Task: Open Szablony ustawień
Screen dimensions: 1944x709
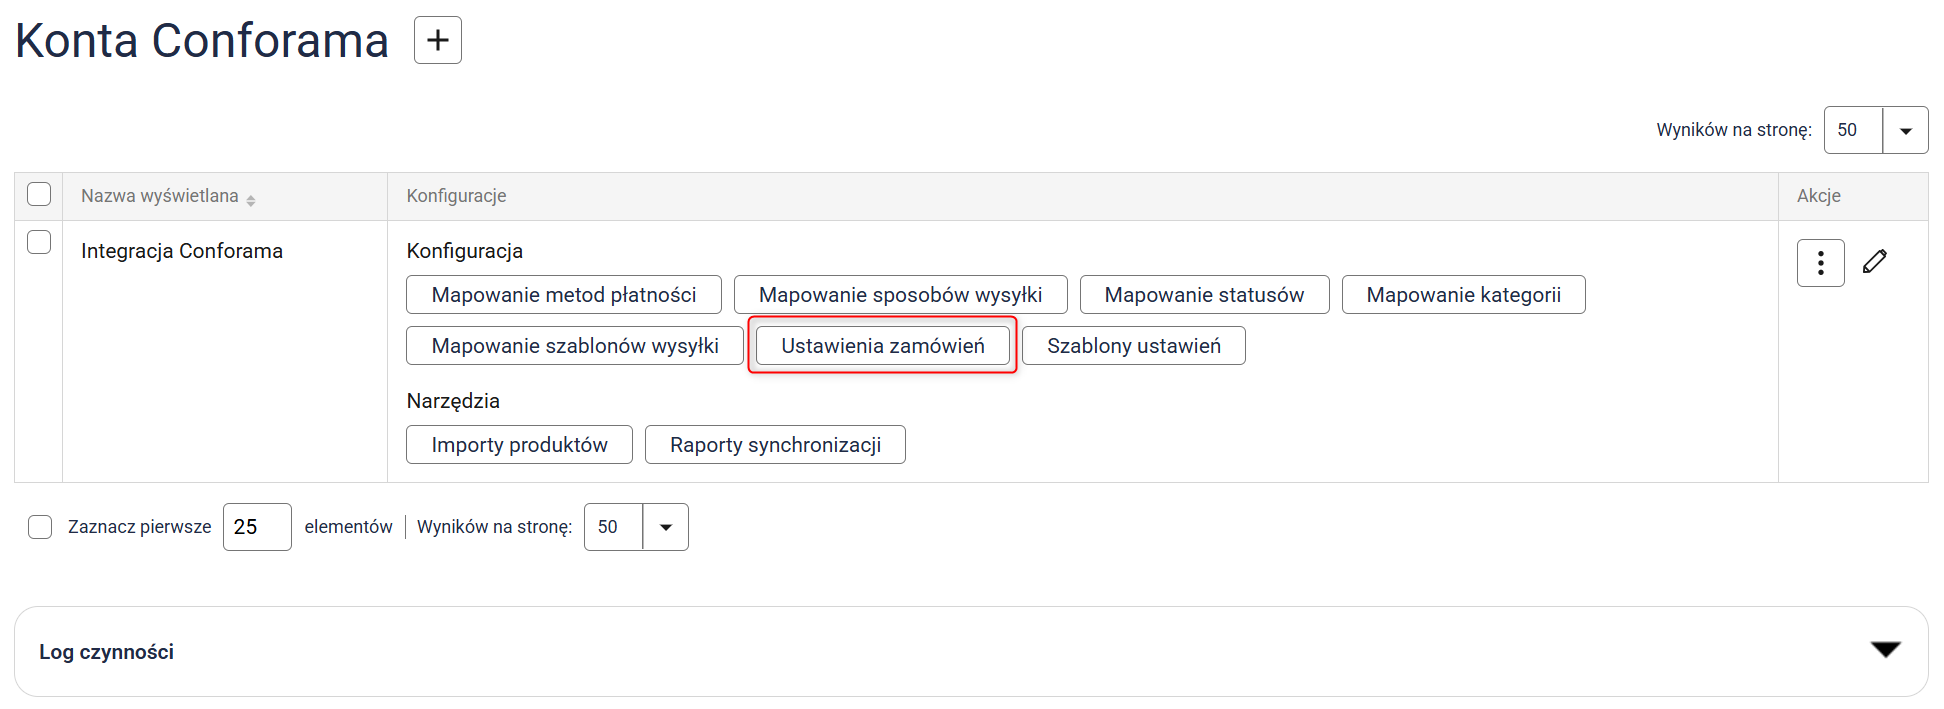Action: [1133, 346]
